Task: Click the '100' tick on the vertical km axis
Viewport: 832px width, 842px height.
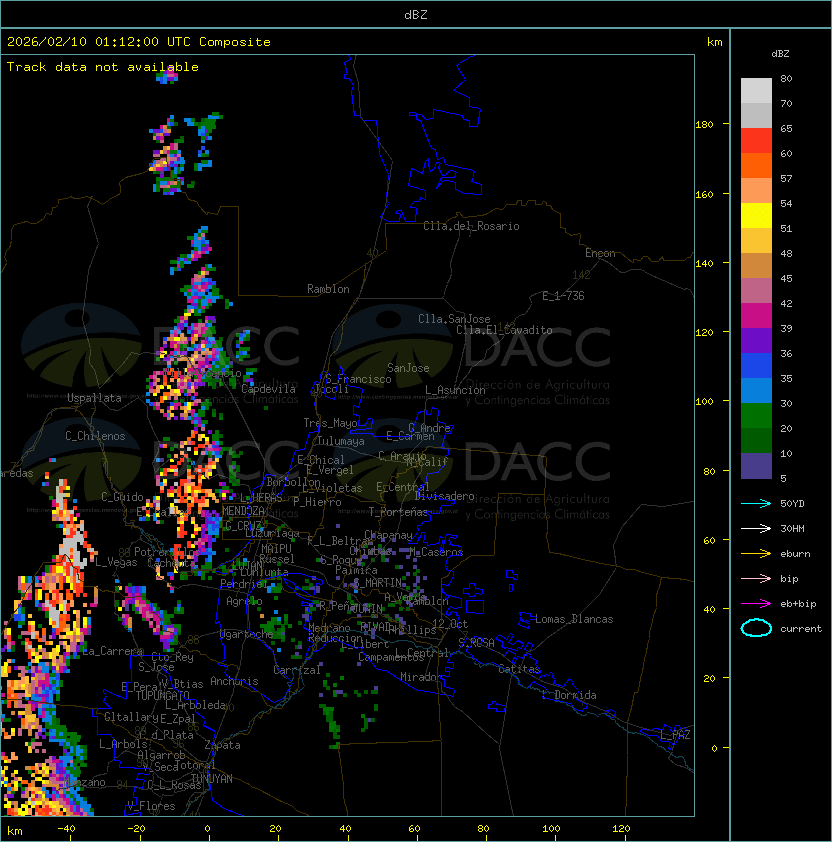Action: 704,402
